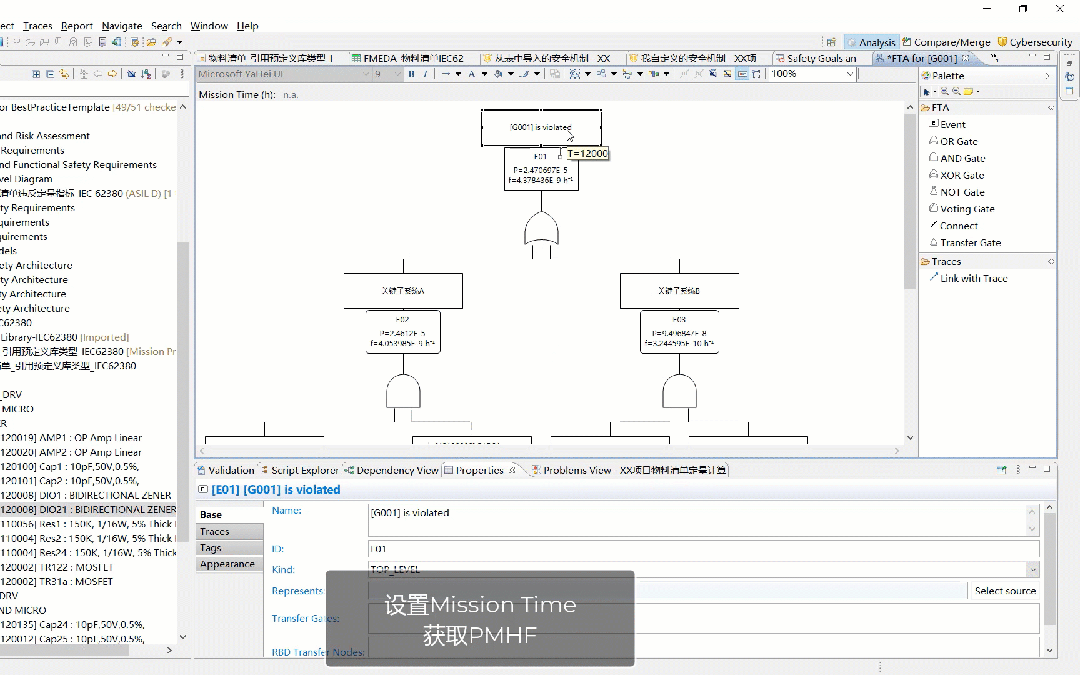Select the Connect tool in palette
This screenshot has width=1080, height=675.
tap(954, 226)
